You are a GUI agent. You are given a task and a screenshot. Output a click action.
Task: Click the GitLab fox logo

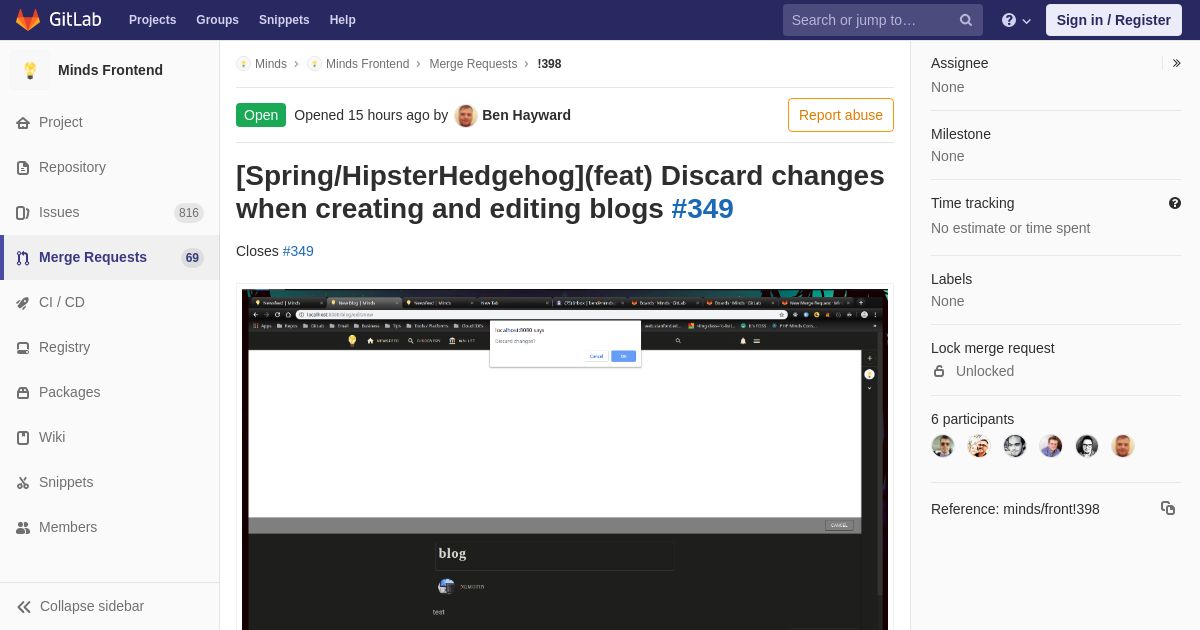[28, 20]
